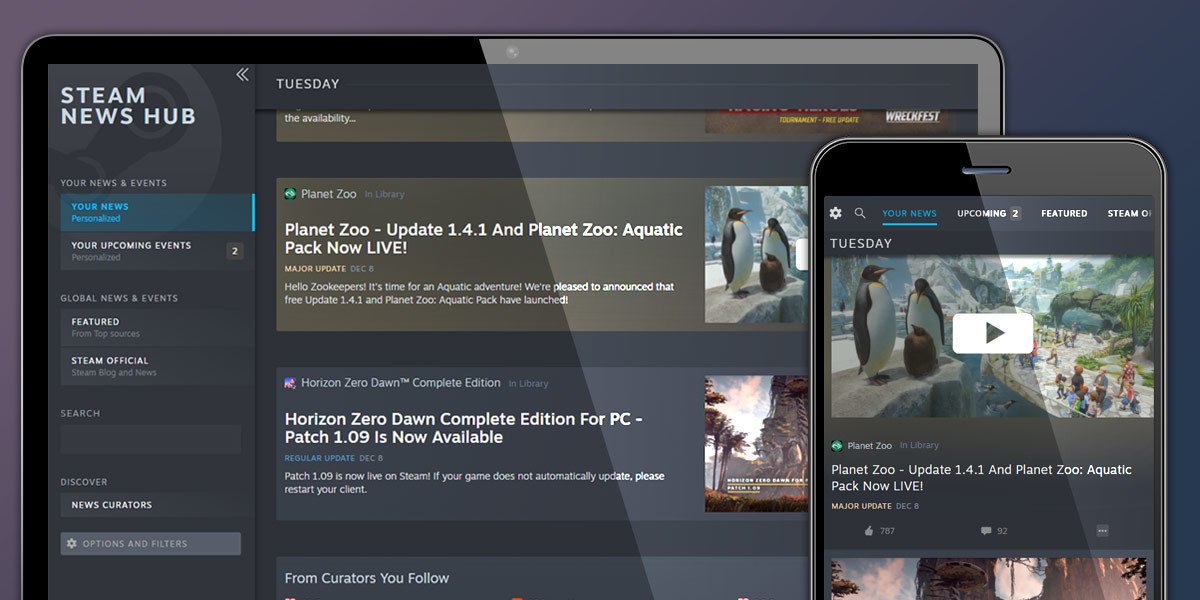Viewport: 1200px width, 600px height.
Task: Open Steam Official blog and news
Action: 110,364
